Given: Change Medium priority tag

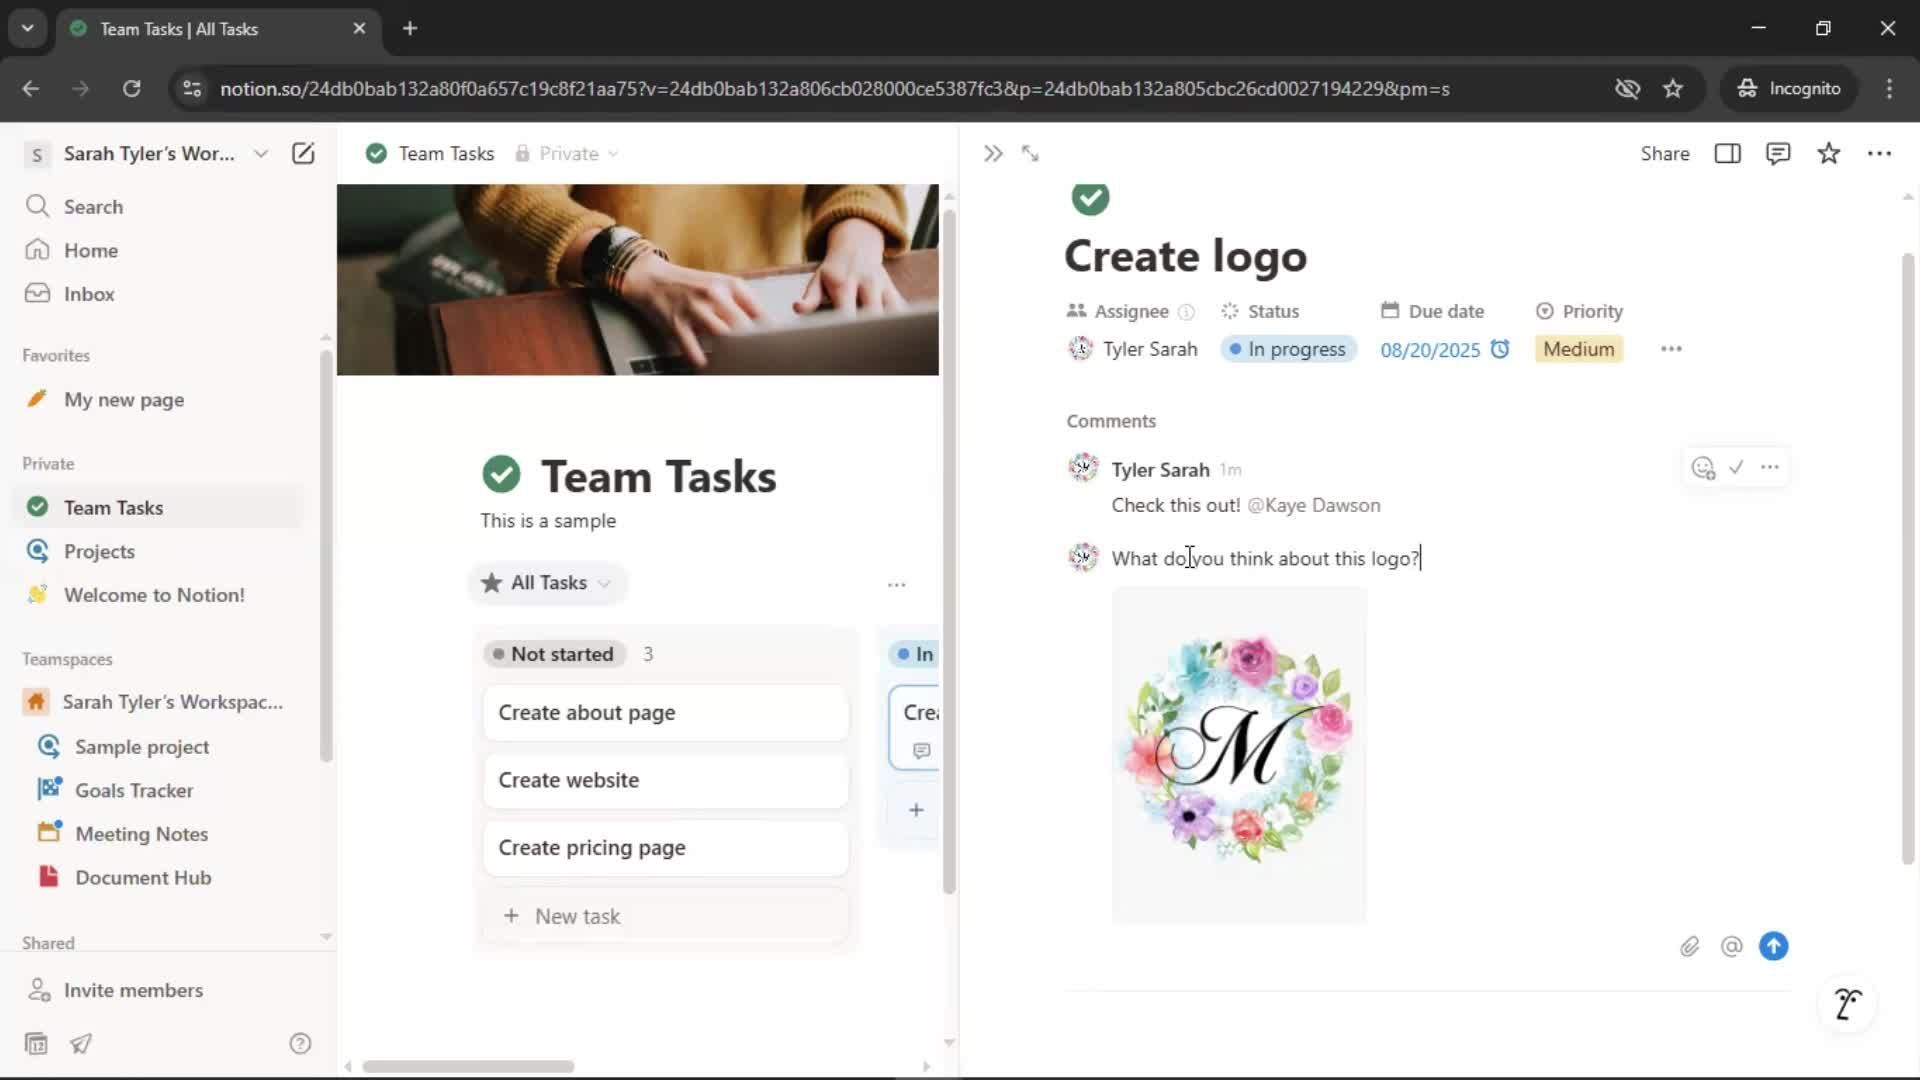Looking at the screenshot, I should click(x=1578, y=349).
